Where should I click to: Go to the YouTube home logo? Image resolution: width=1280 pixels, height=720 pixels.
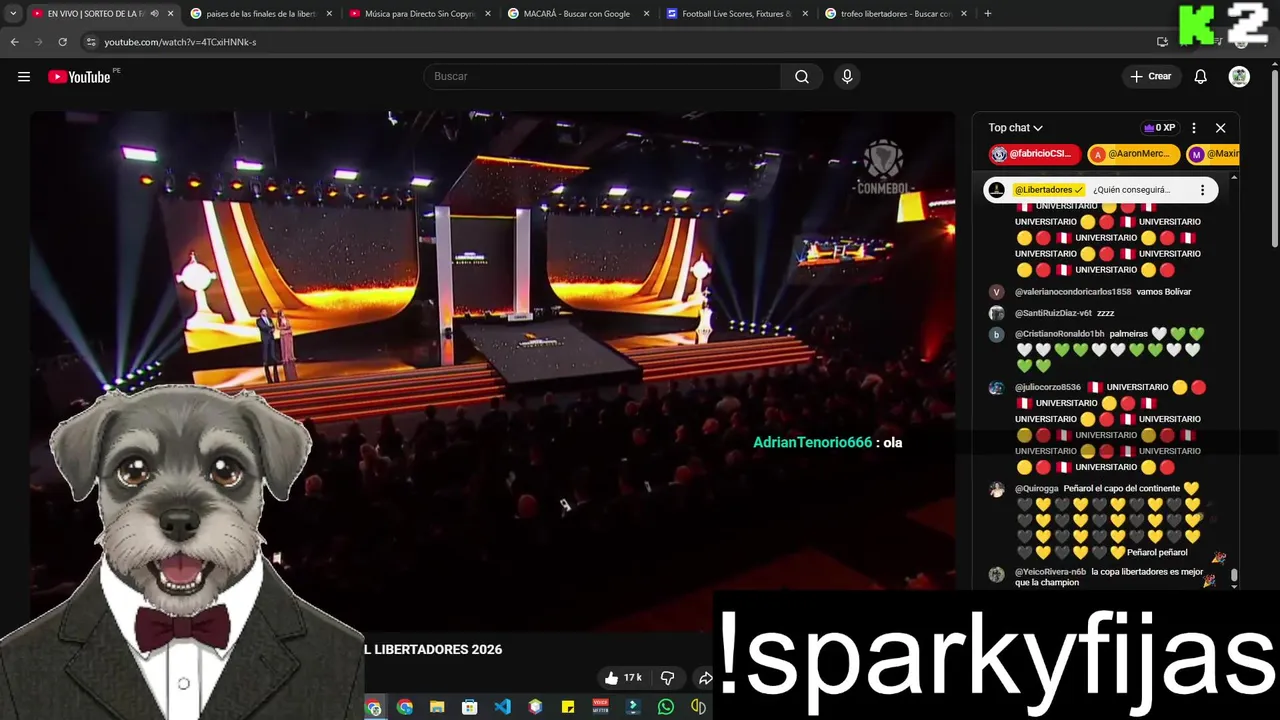coord(79,77)
